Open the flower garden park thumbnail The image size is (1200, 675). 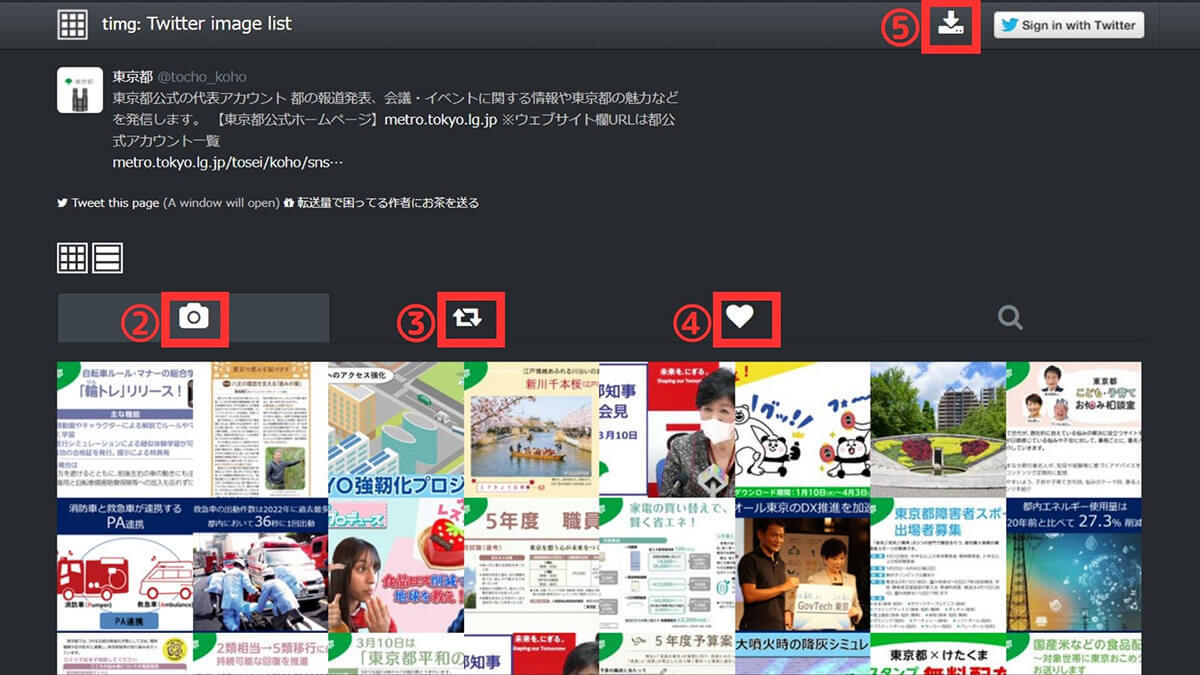(x=938, y=429)
